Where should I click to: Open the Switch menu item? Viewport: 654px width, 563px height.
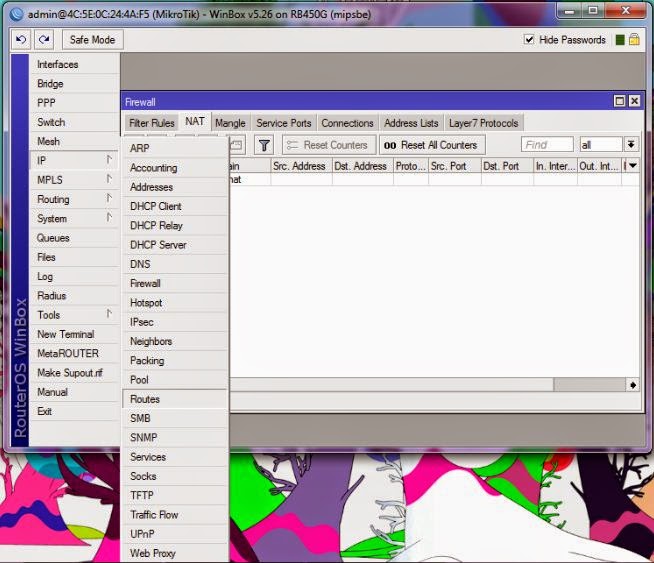point(75,122)
